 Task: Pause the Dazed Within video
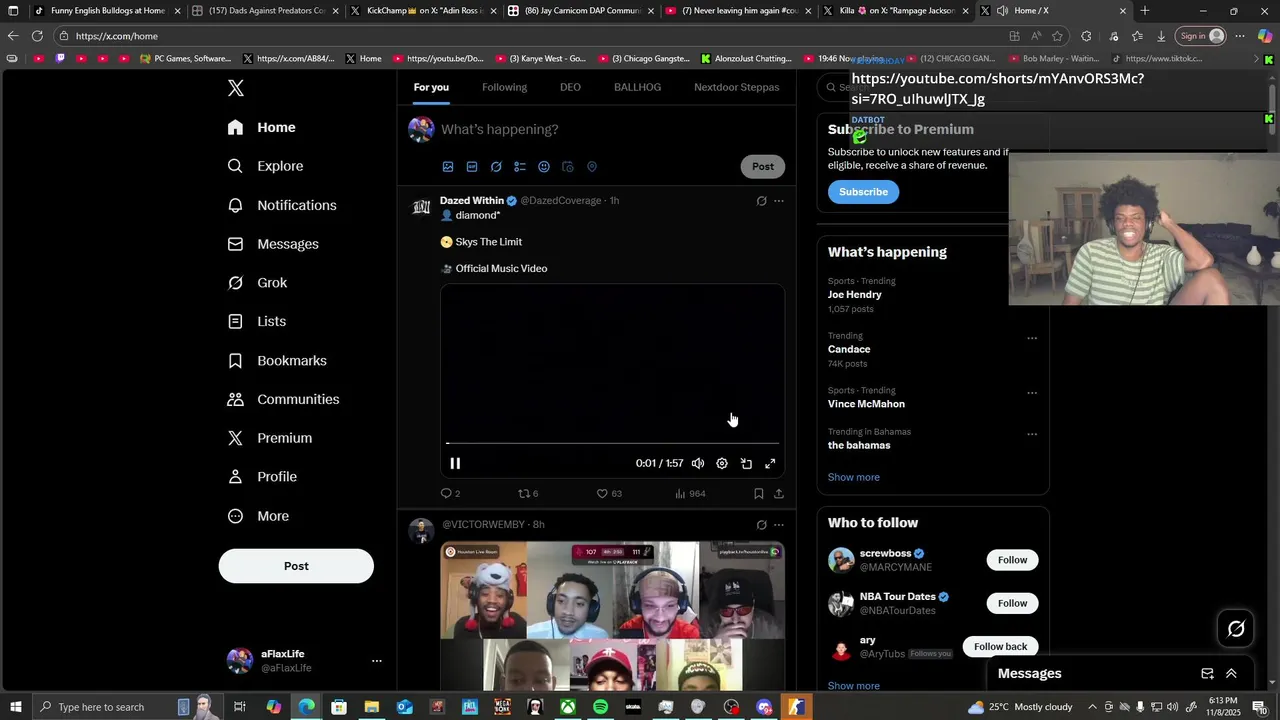(x=455, y=463)
